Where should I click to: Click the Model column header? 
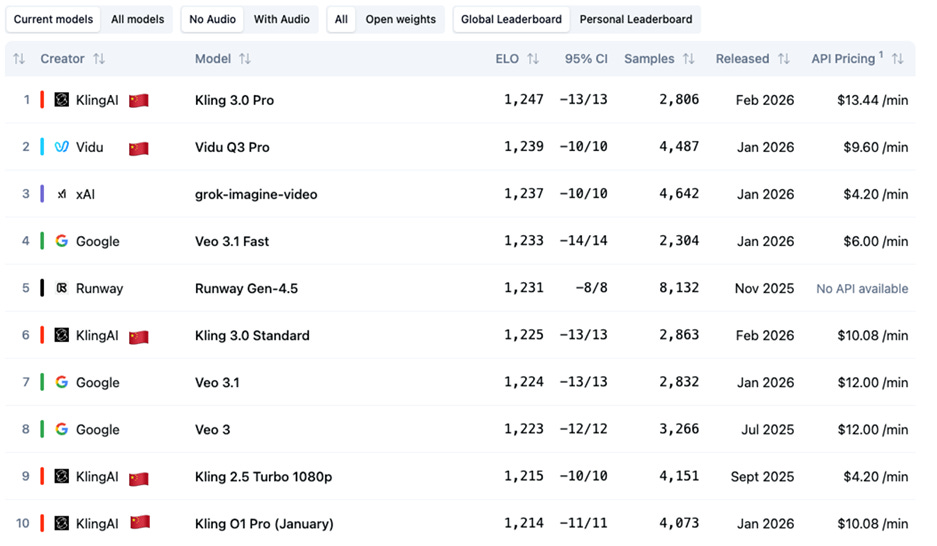(213, 59)
